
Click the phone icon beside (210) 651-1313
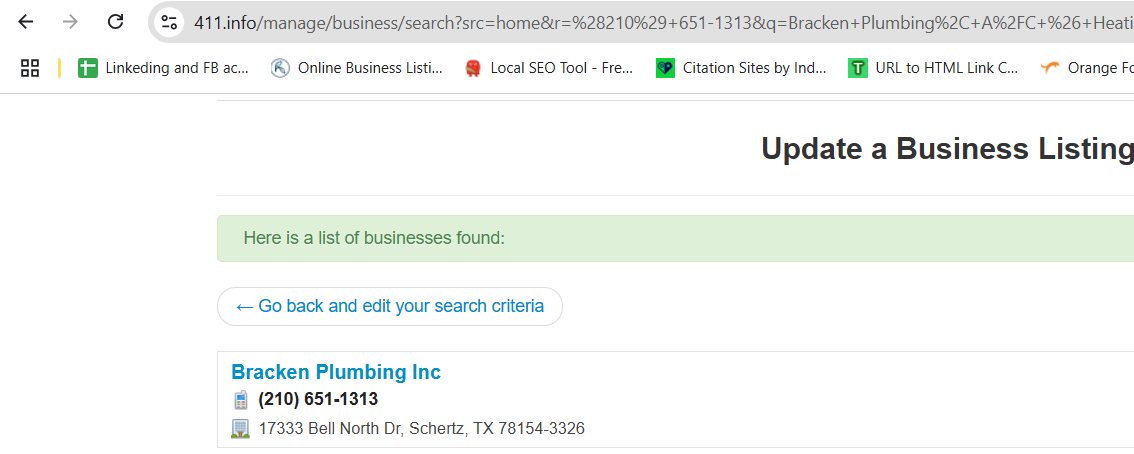click(240, 400)
